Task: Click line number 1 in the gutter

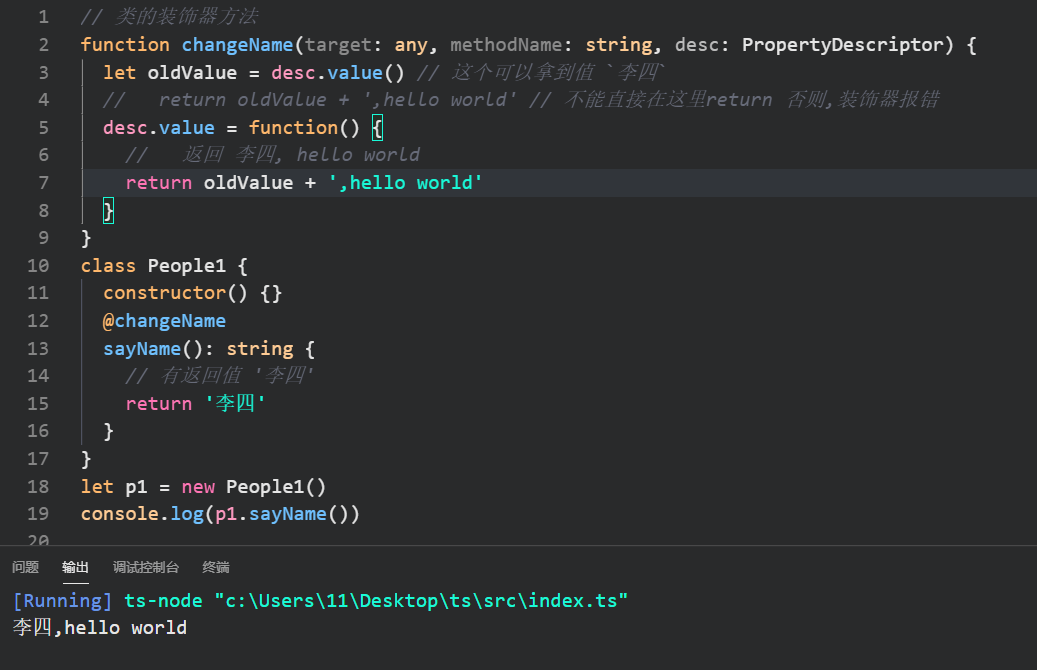Action: point(43,17)
